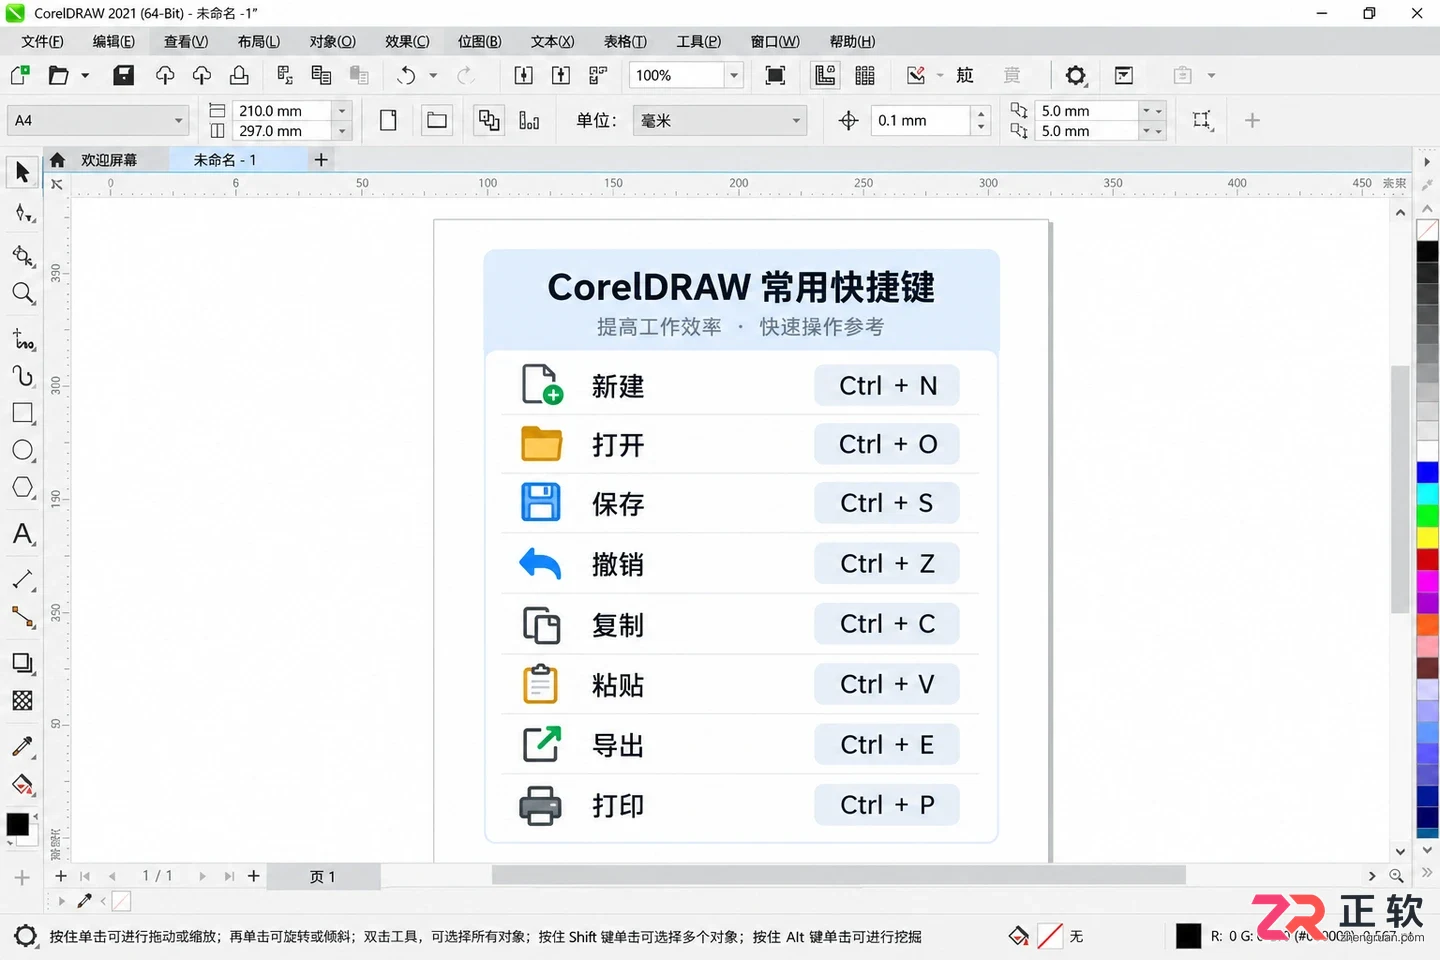Screen dimensions: 1440x960
Task: Click the Full-screen preview icon
Action: [775, 75]
